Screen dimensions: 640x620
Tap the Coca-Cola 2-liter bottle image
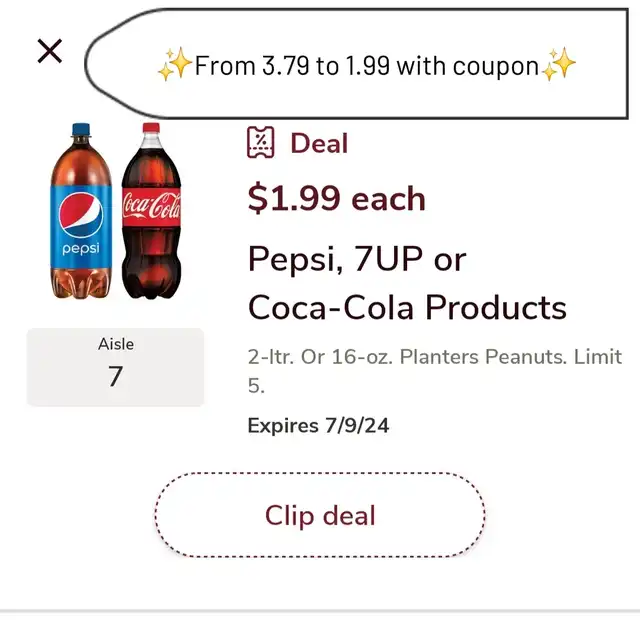[151, 210]
